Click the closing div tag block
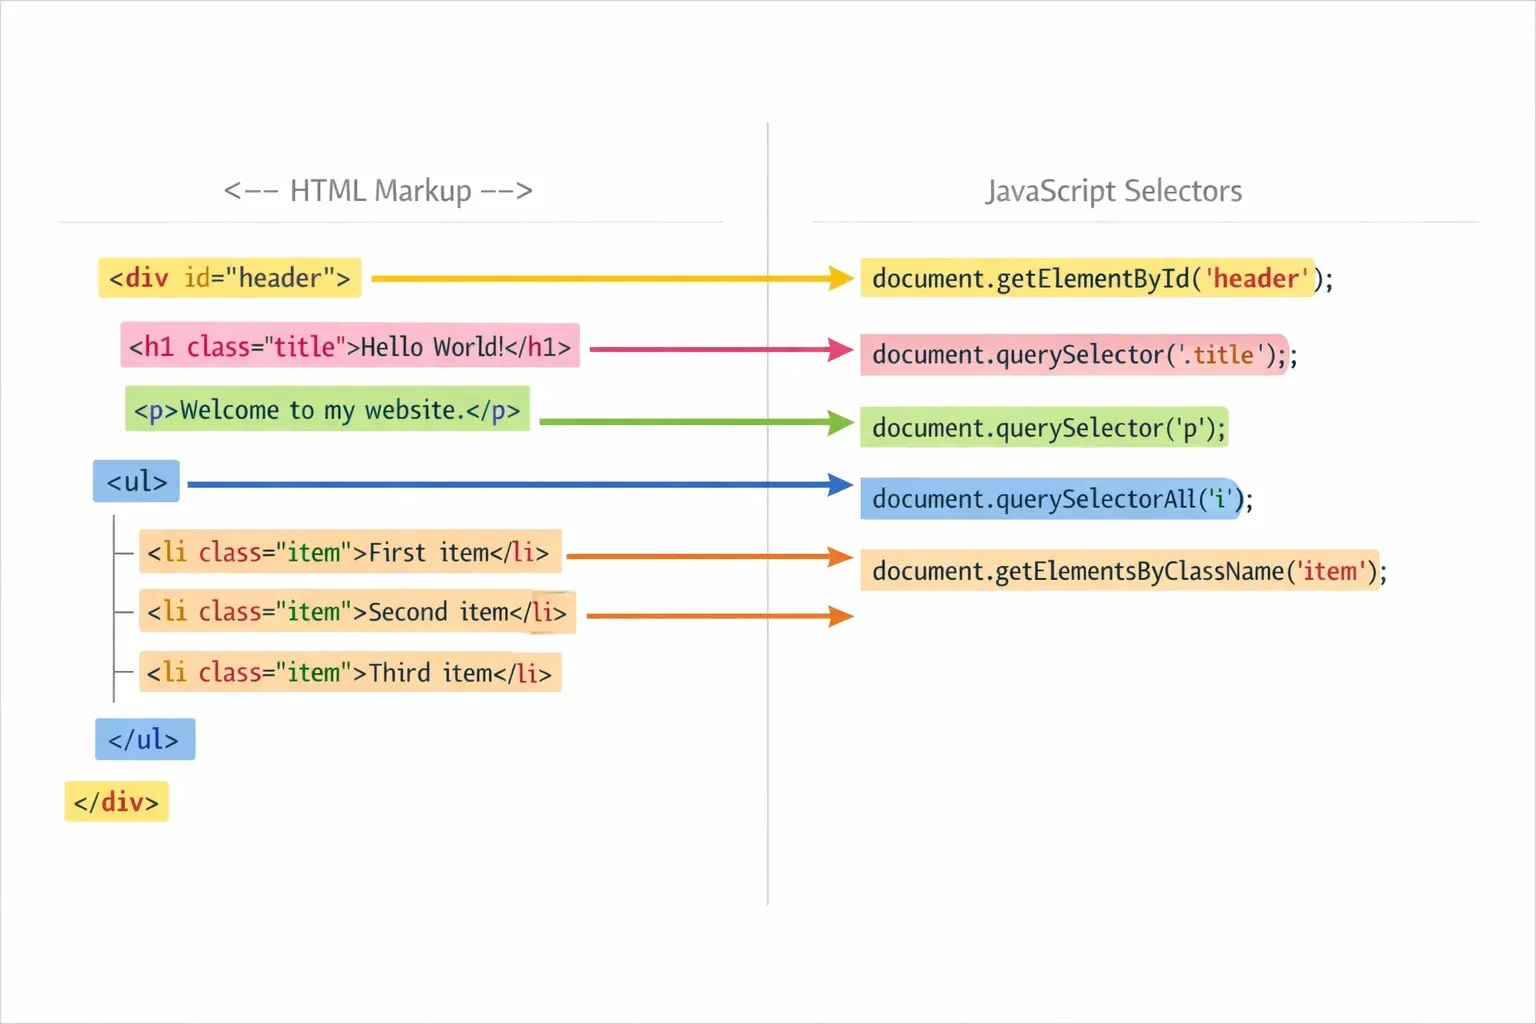 (116, 802)
